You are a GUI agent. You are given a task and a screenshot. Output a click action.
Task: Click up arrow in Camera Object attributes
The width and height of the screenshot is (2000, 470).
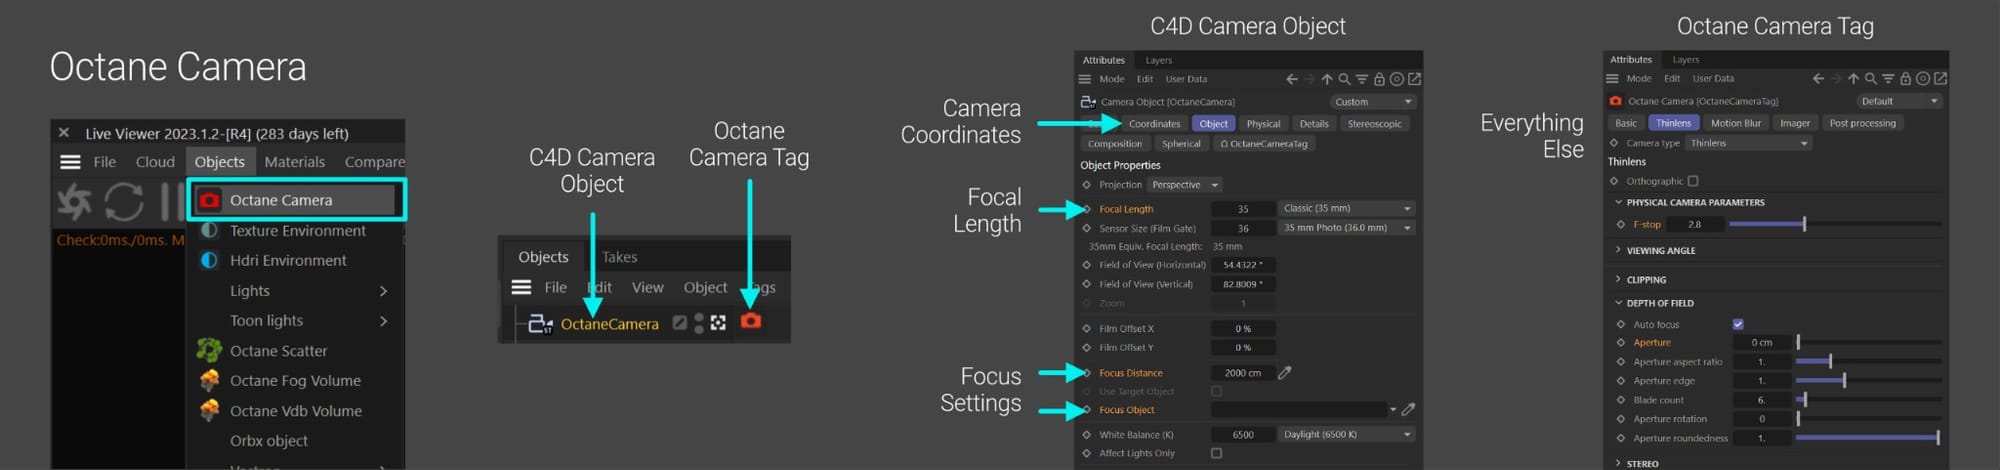1327,79
